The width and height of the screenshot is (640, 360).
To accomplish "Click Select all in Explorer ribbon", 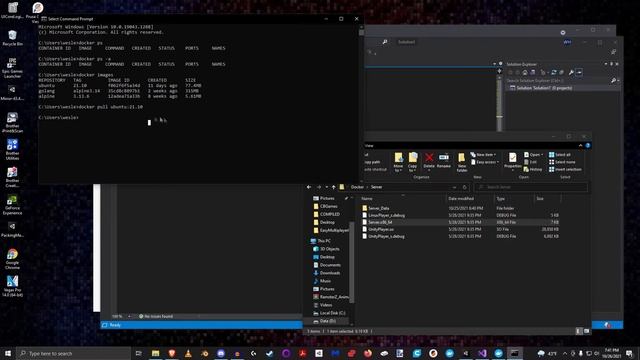I will click(x=560, y=155).
